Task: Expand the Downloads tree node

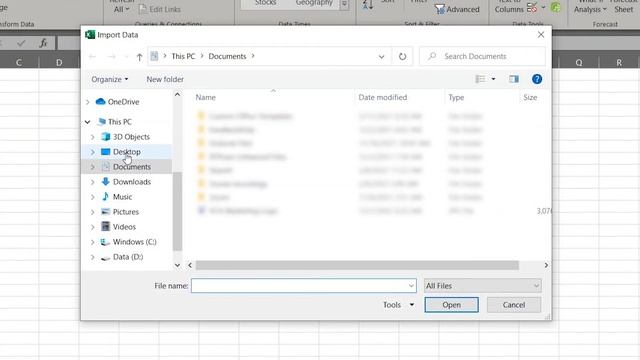Action: pos(93,182)
